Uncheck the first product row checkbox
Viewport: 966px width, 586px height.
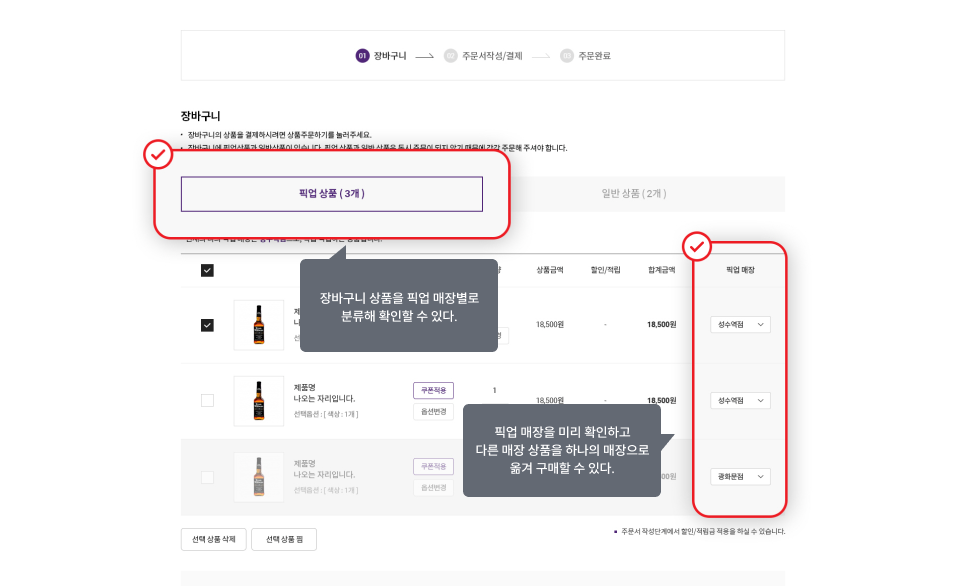(x=207, y=325)
